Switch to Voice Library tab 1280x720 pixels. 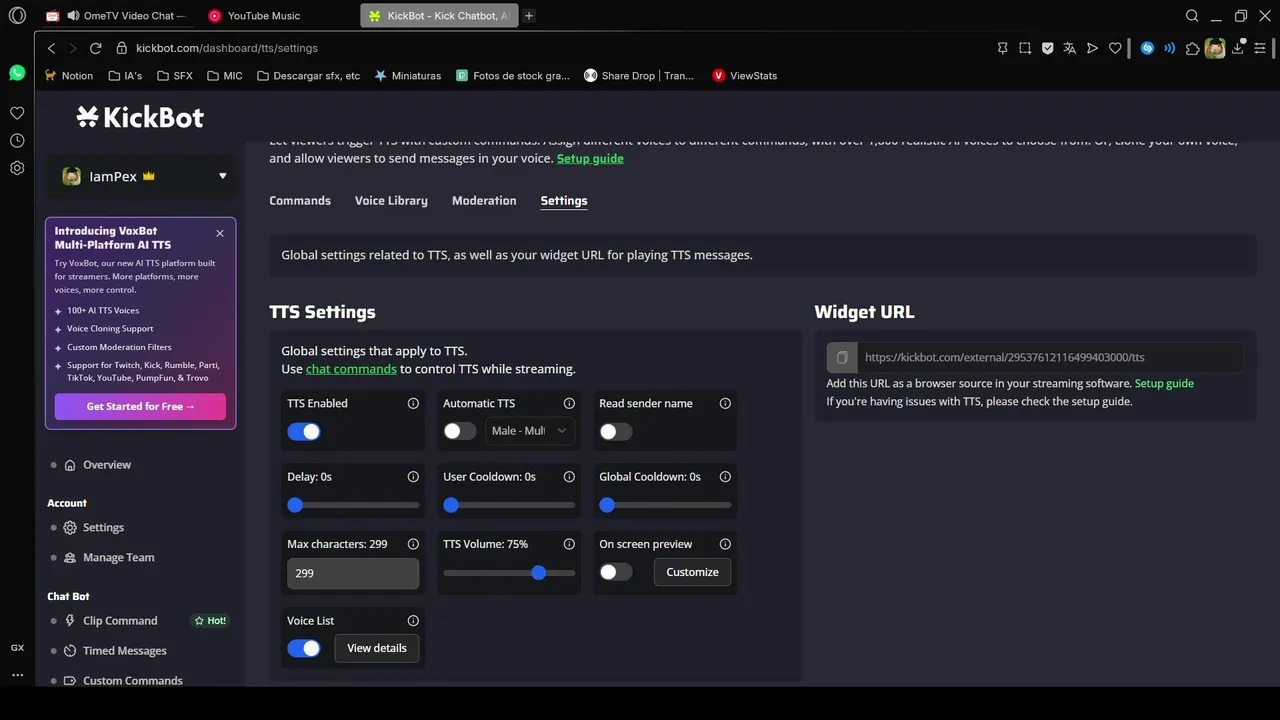click(x=391, y=201)
